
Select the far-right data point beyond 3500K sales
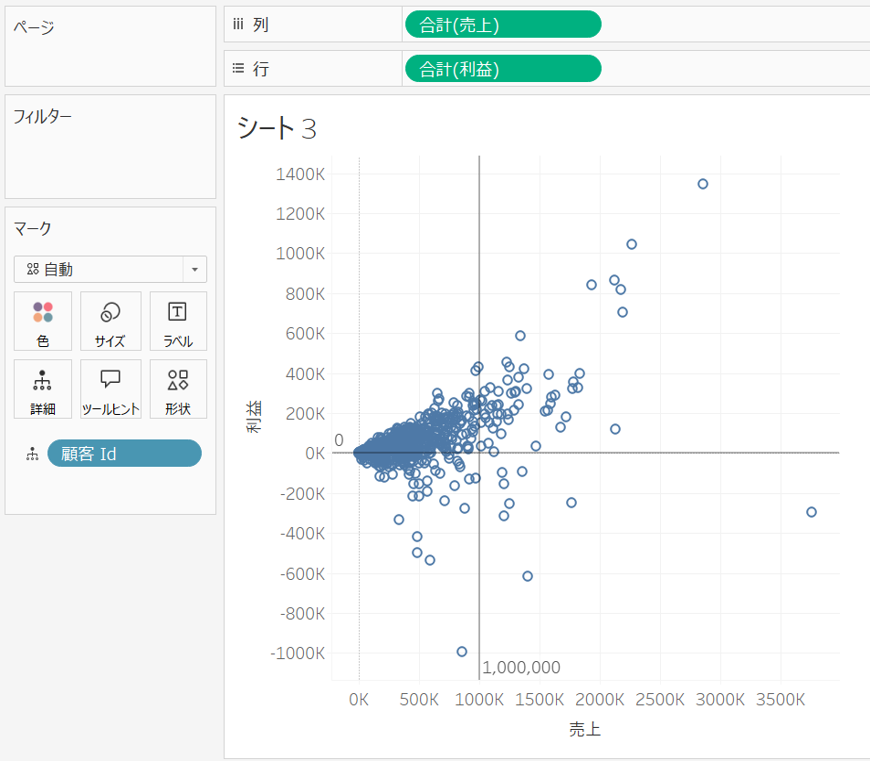[811, 512]
